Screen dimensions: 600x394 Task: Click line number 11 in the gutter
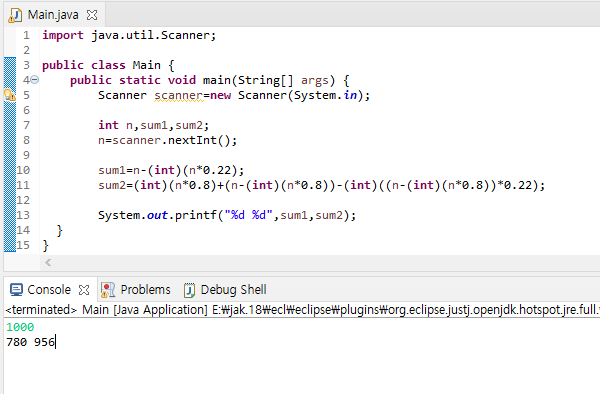coord(23,185)
